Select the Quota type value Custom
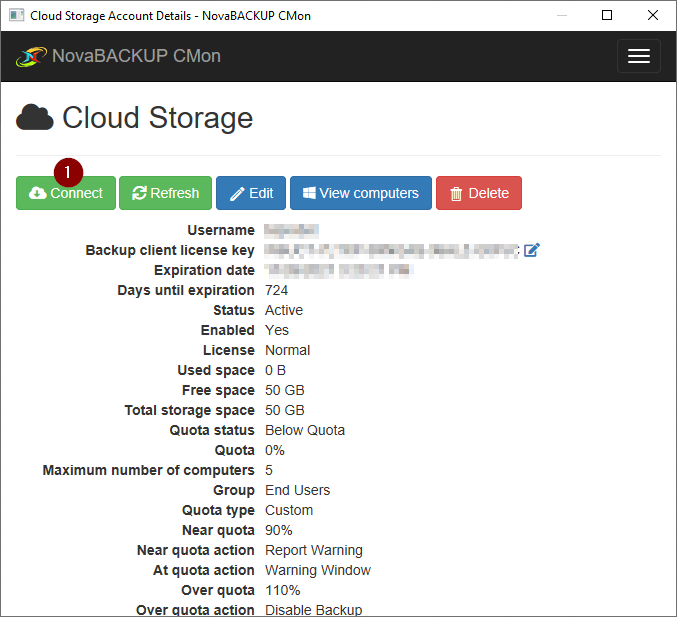The width and height of the screenshot is (677, 617). coord(289,510)
